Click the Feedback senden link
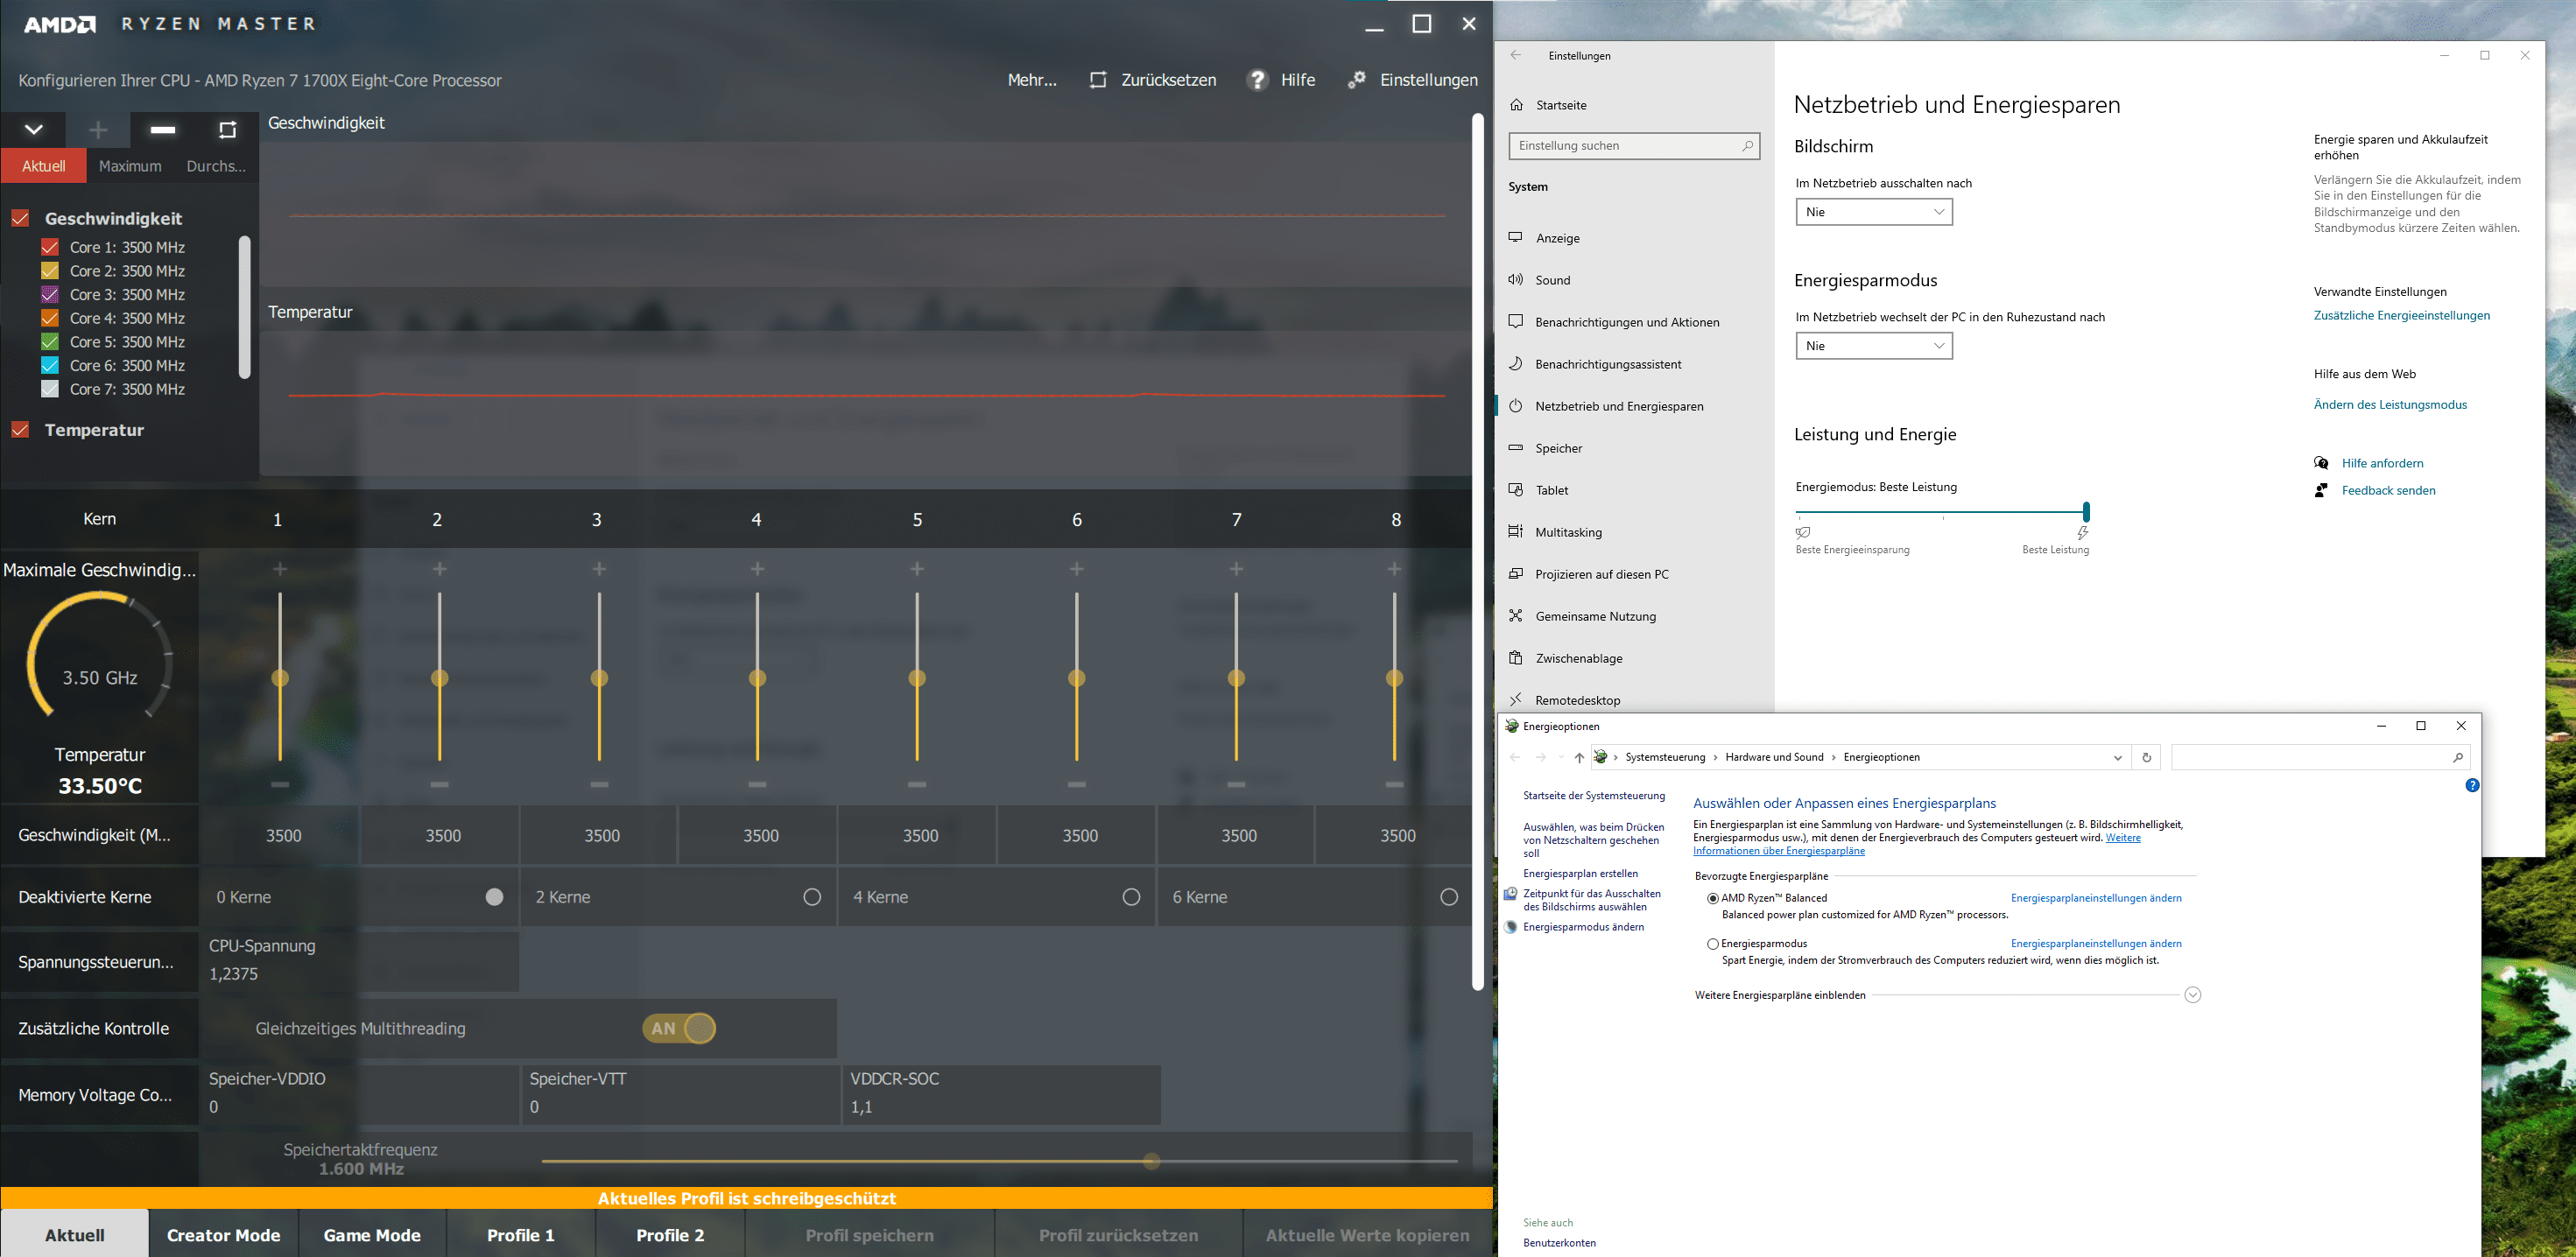The image size is (2576, 1257). point(2388,490)
